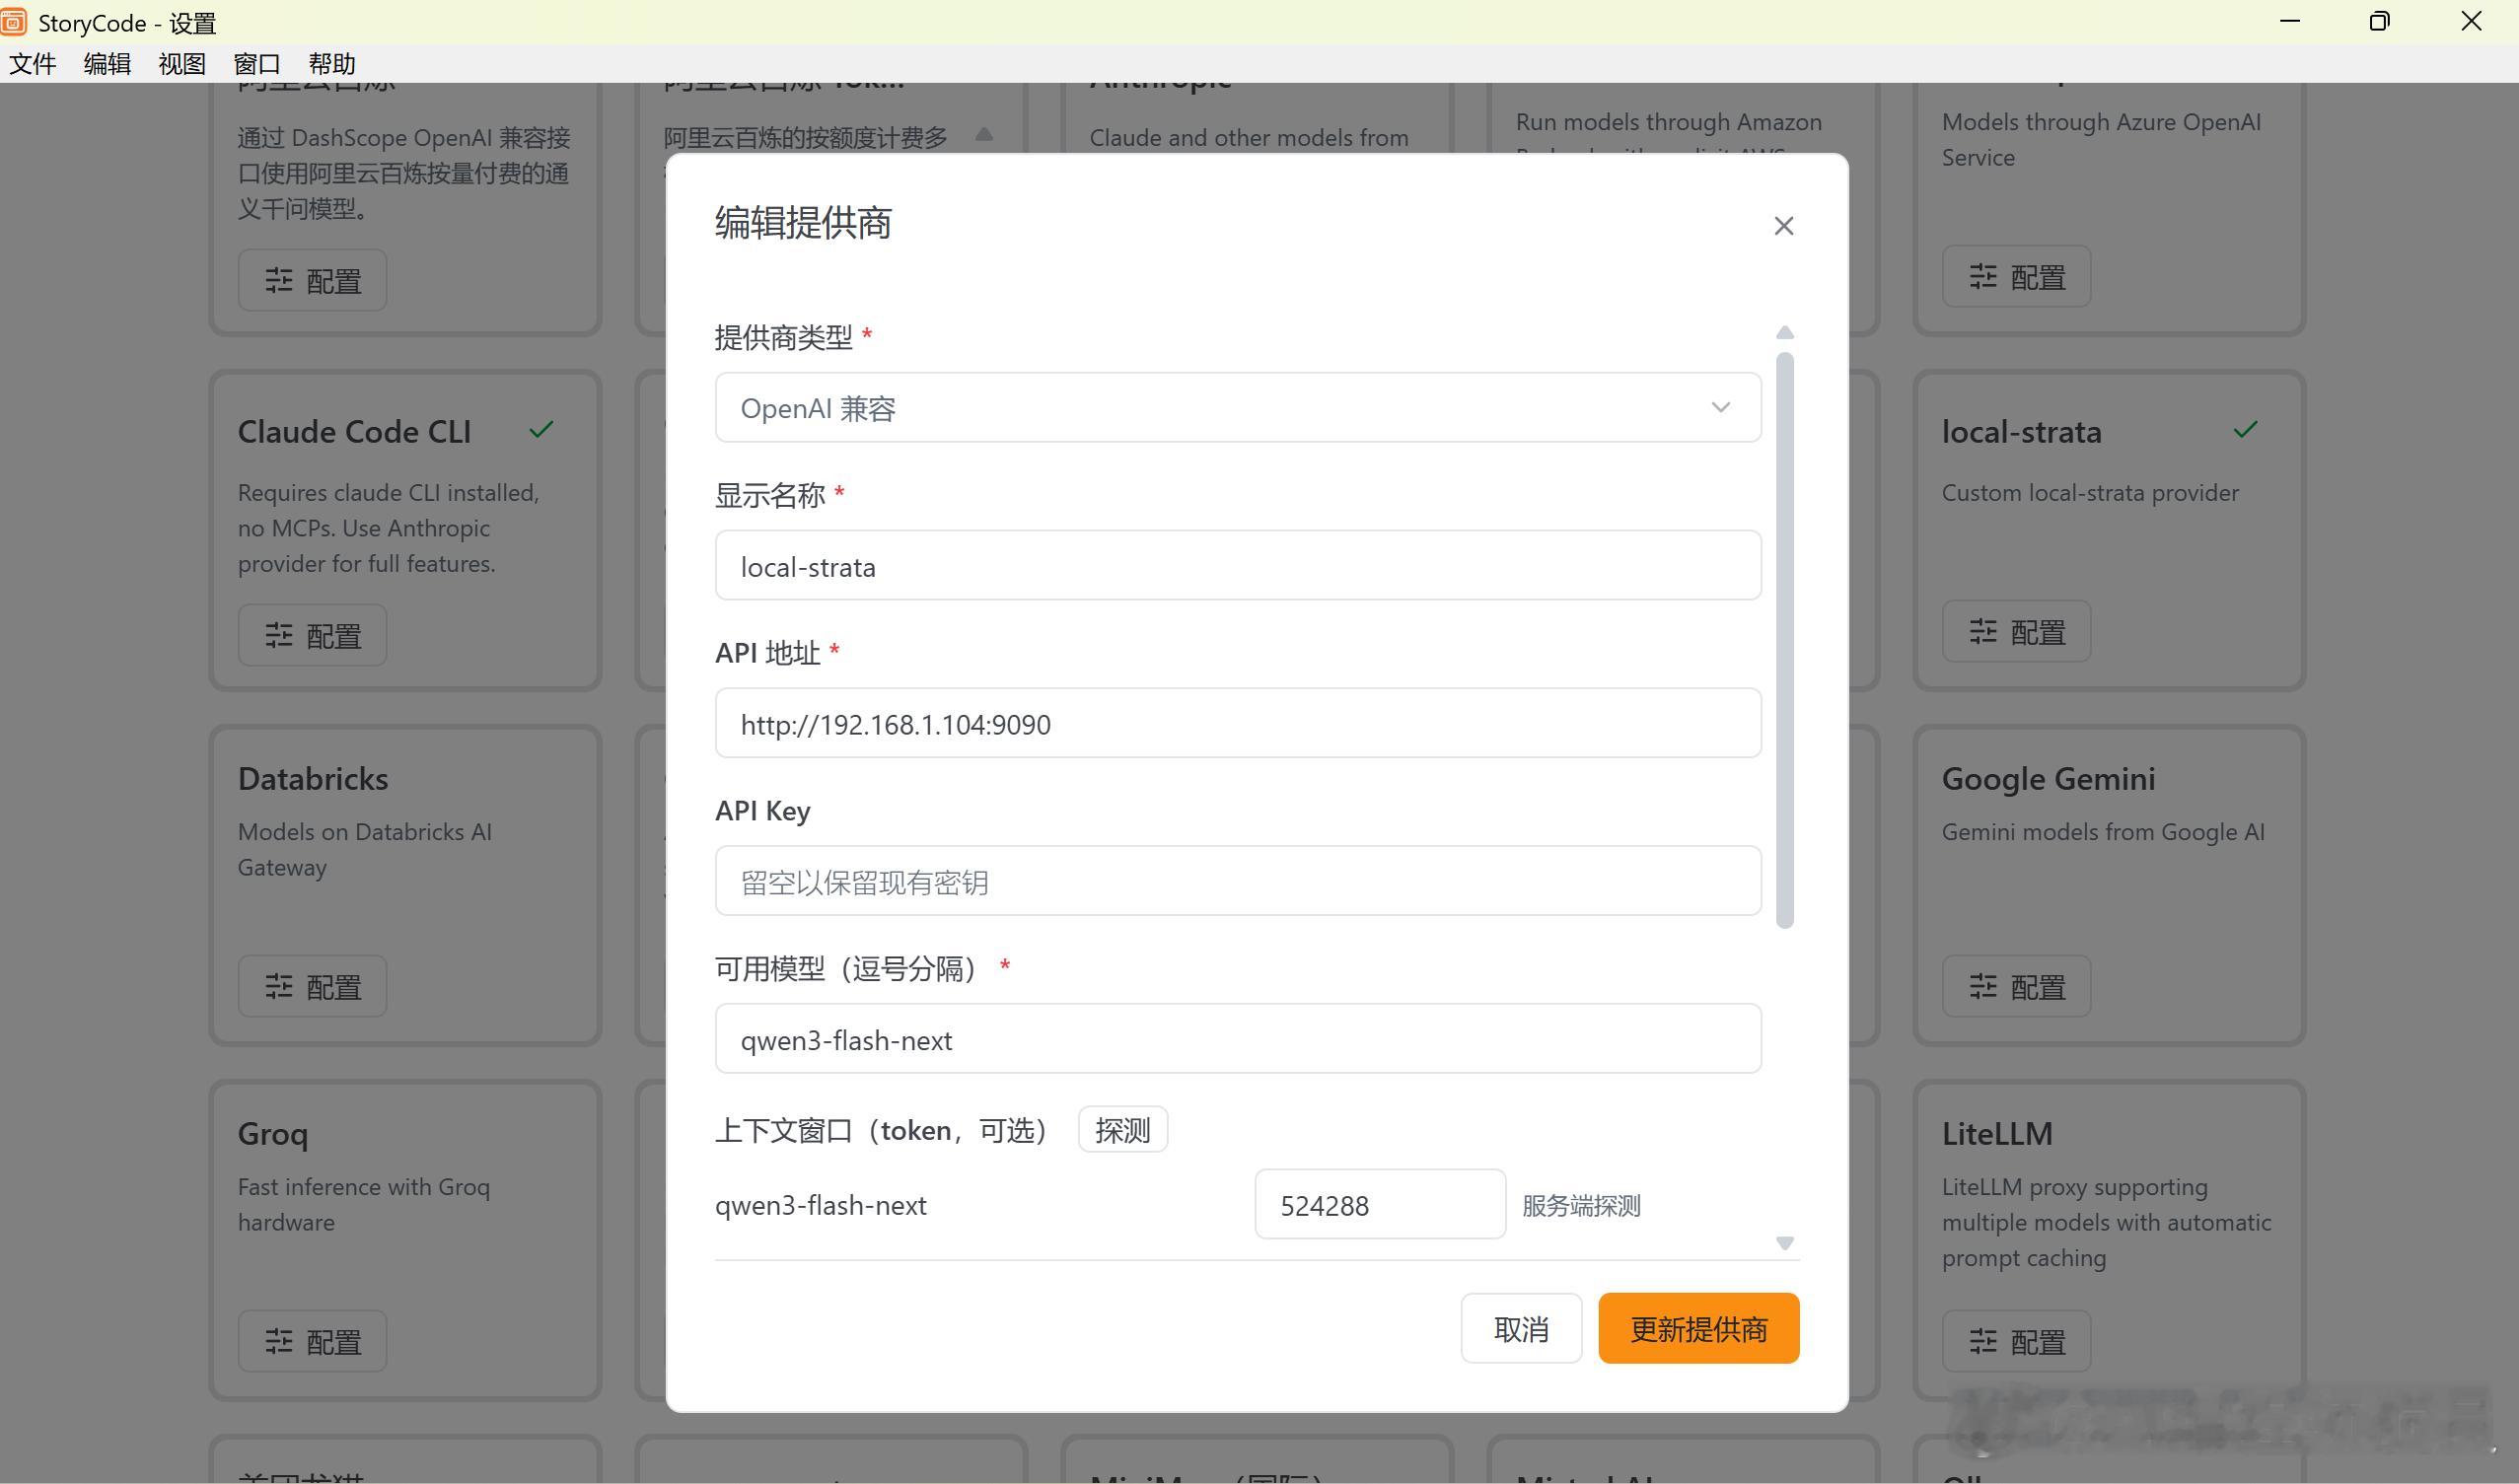Click 配置 on the LiteLLM card
2519x1484 pixels.
point(2016,1341)
